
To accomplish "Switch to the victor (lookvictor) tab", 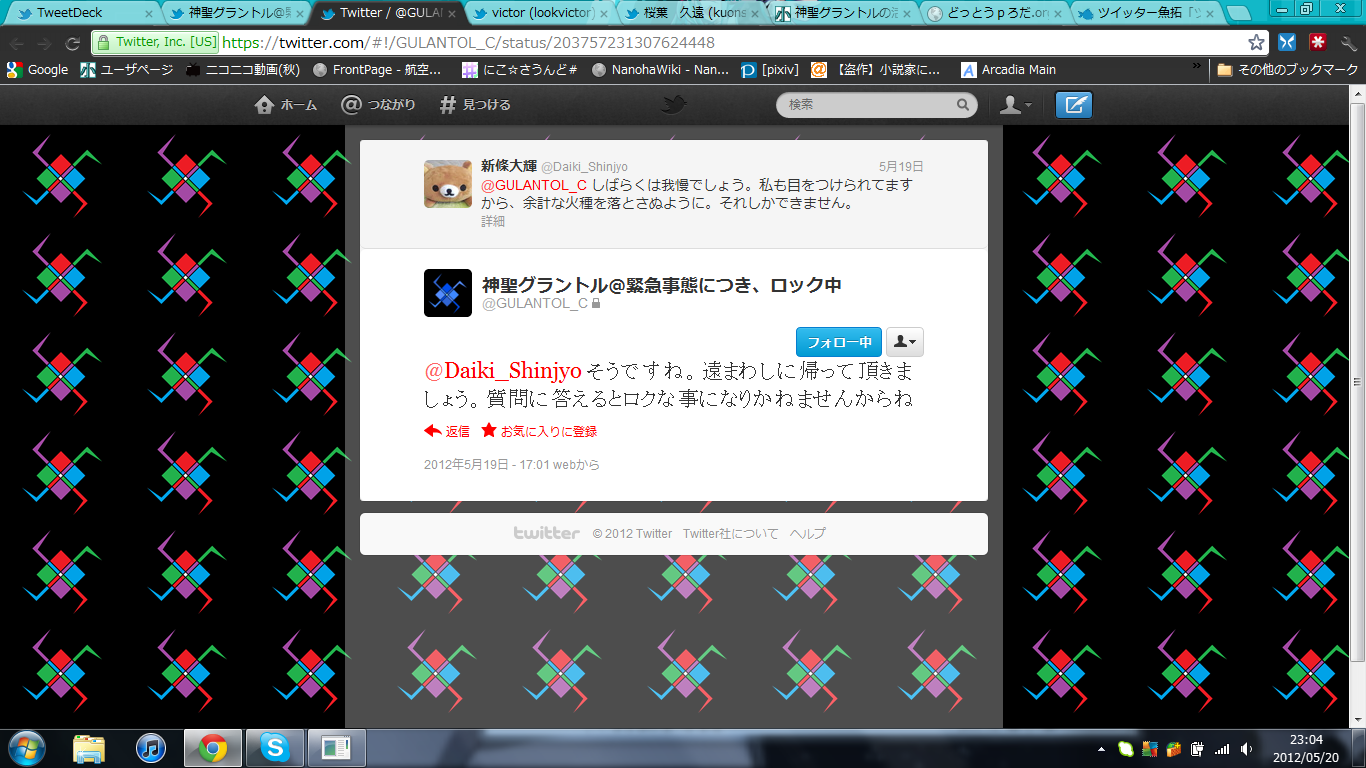I will click(542, 13).
